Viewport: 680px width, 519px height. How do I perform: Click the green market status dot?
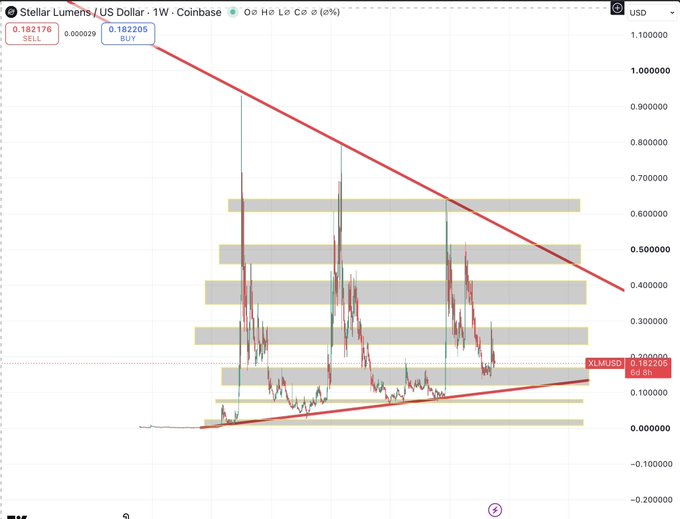[233, 12]
